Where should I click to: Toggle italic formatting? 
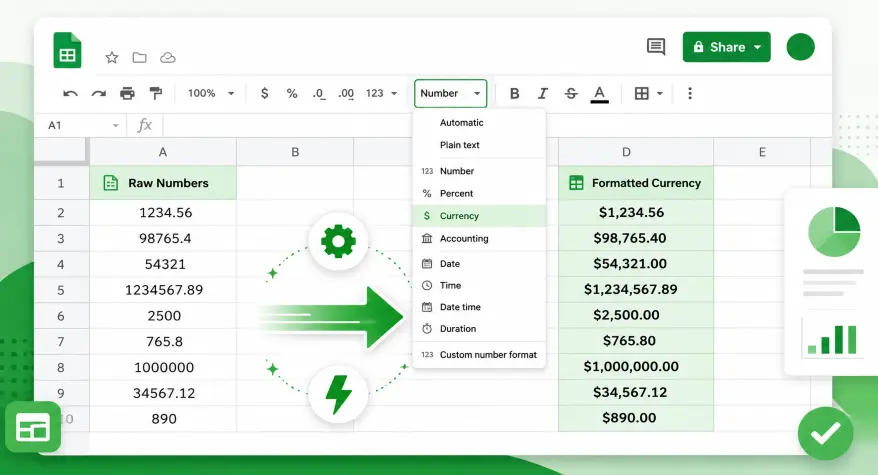pos(543,94)
